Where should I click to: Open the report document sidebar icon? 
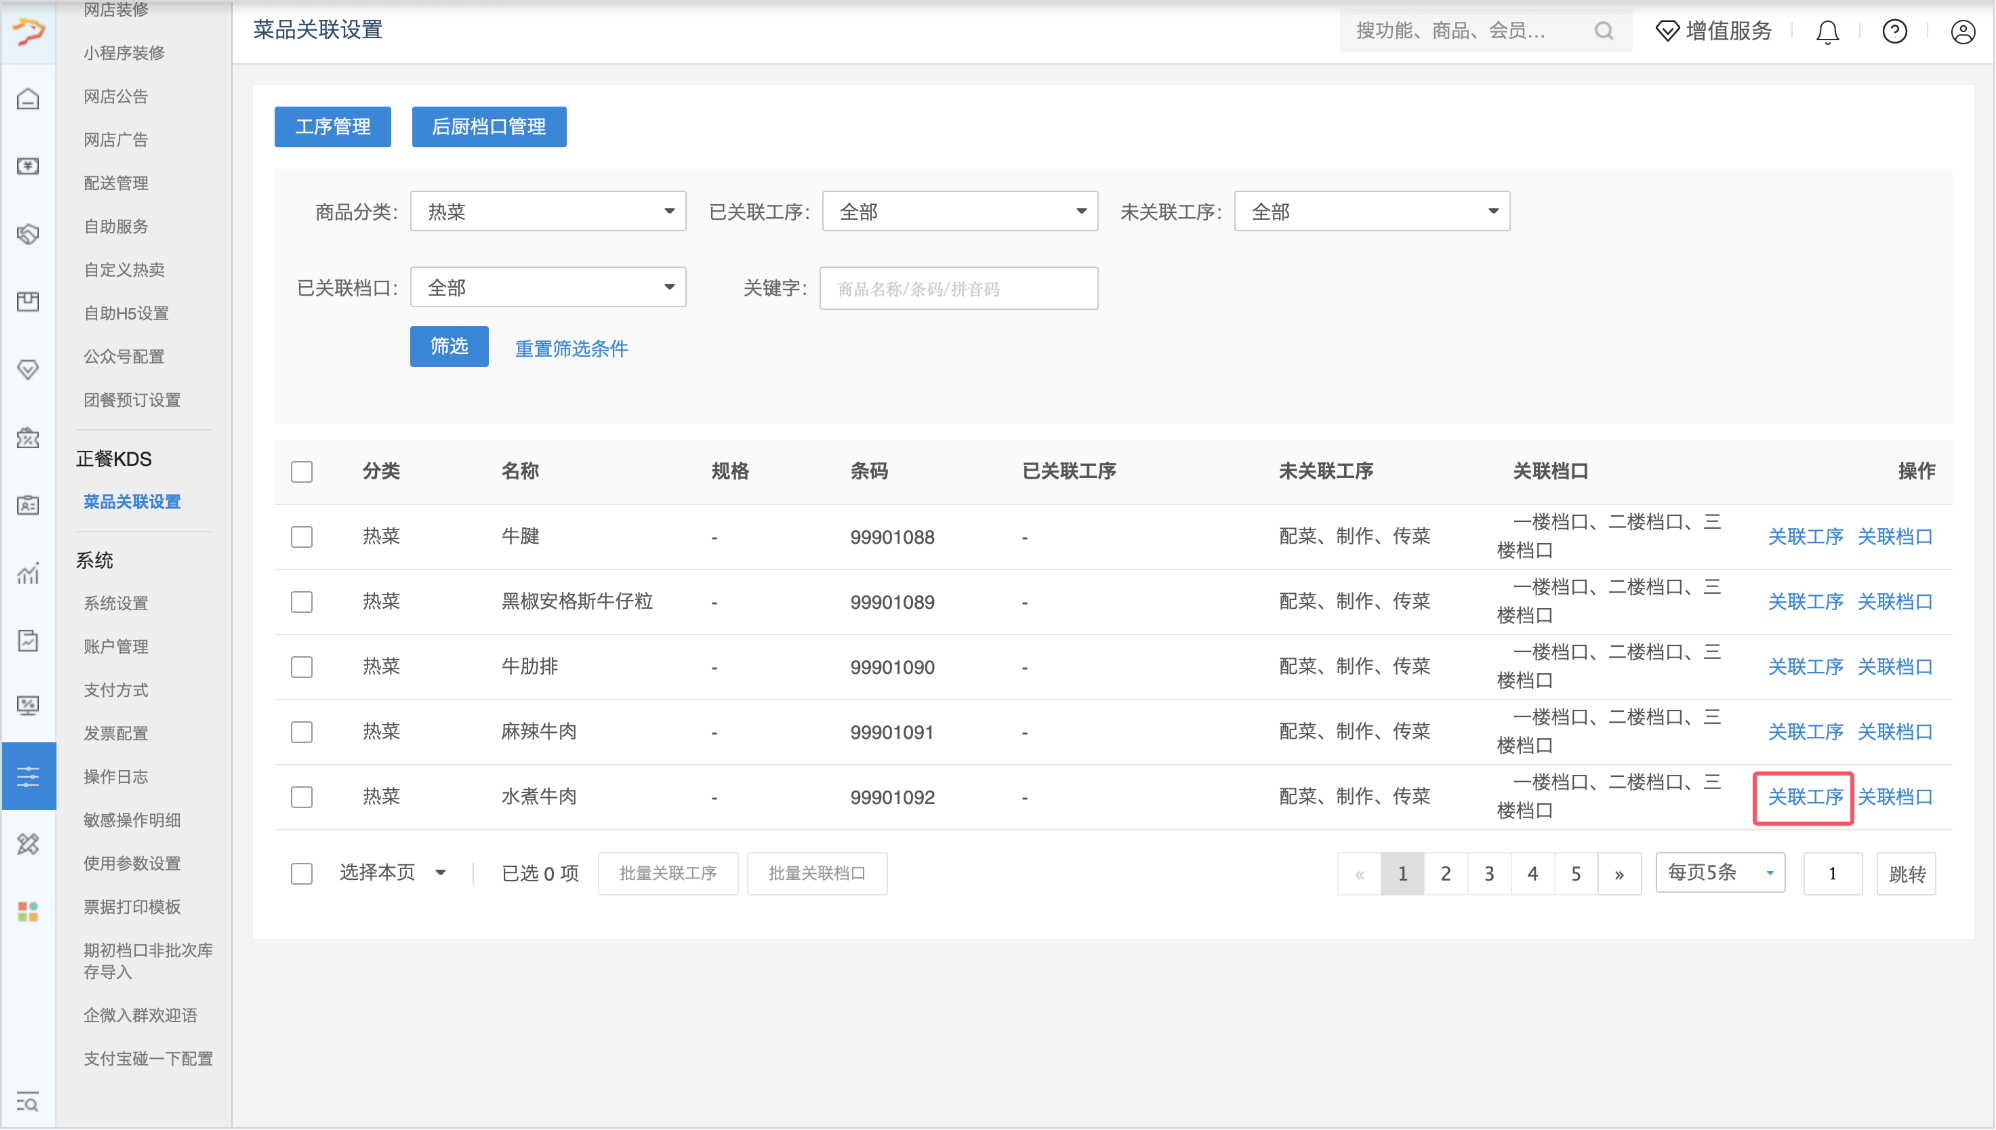(28, 640)
